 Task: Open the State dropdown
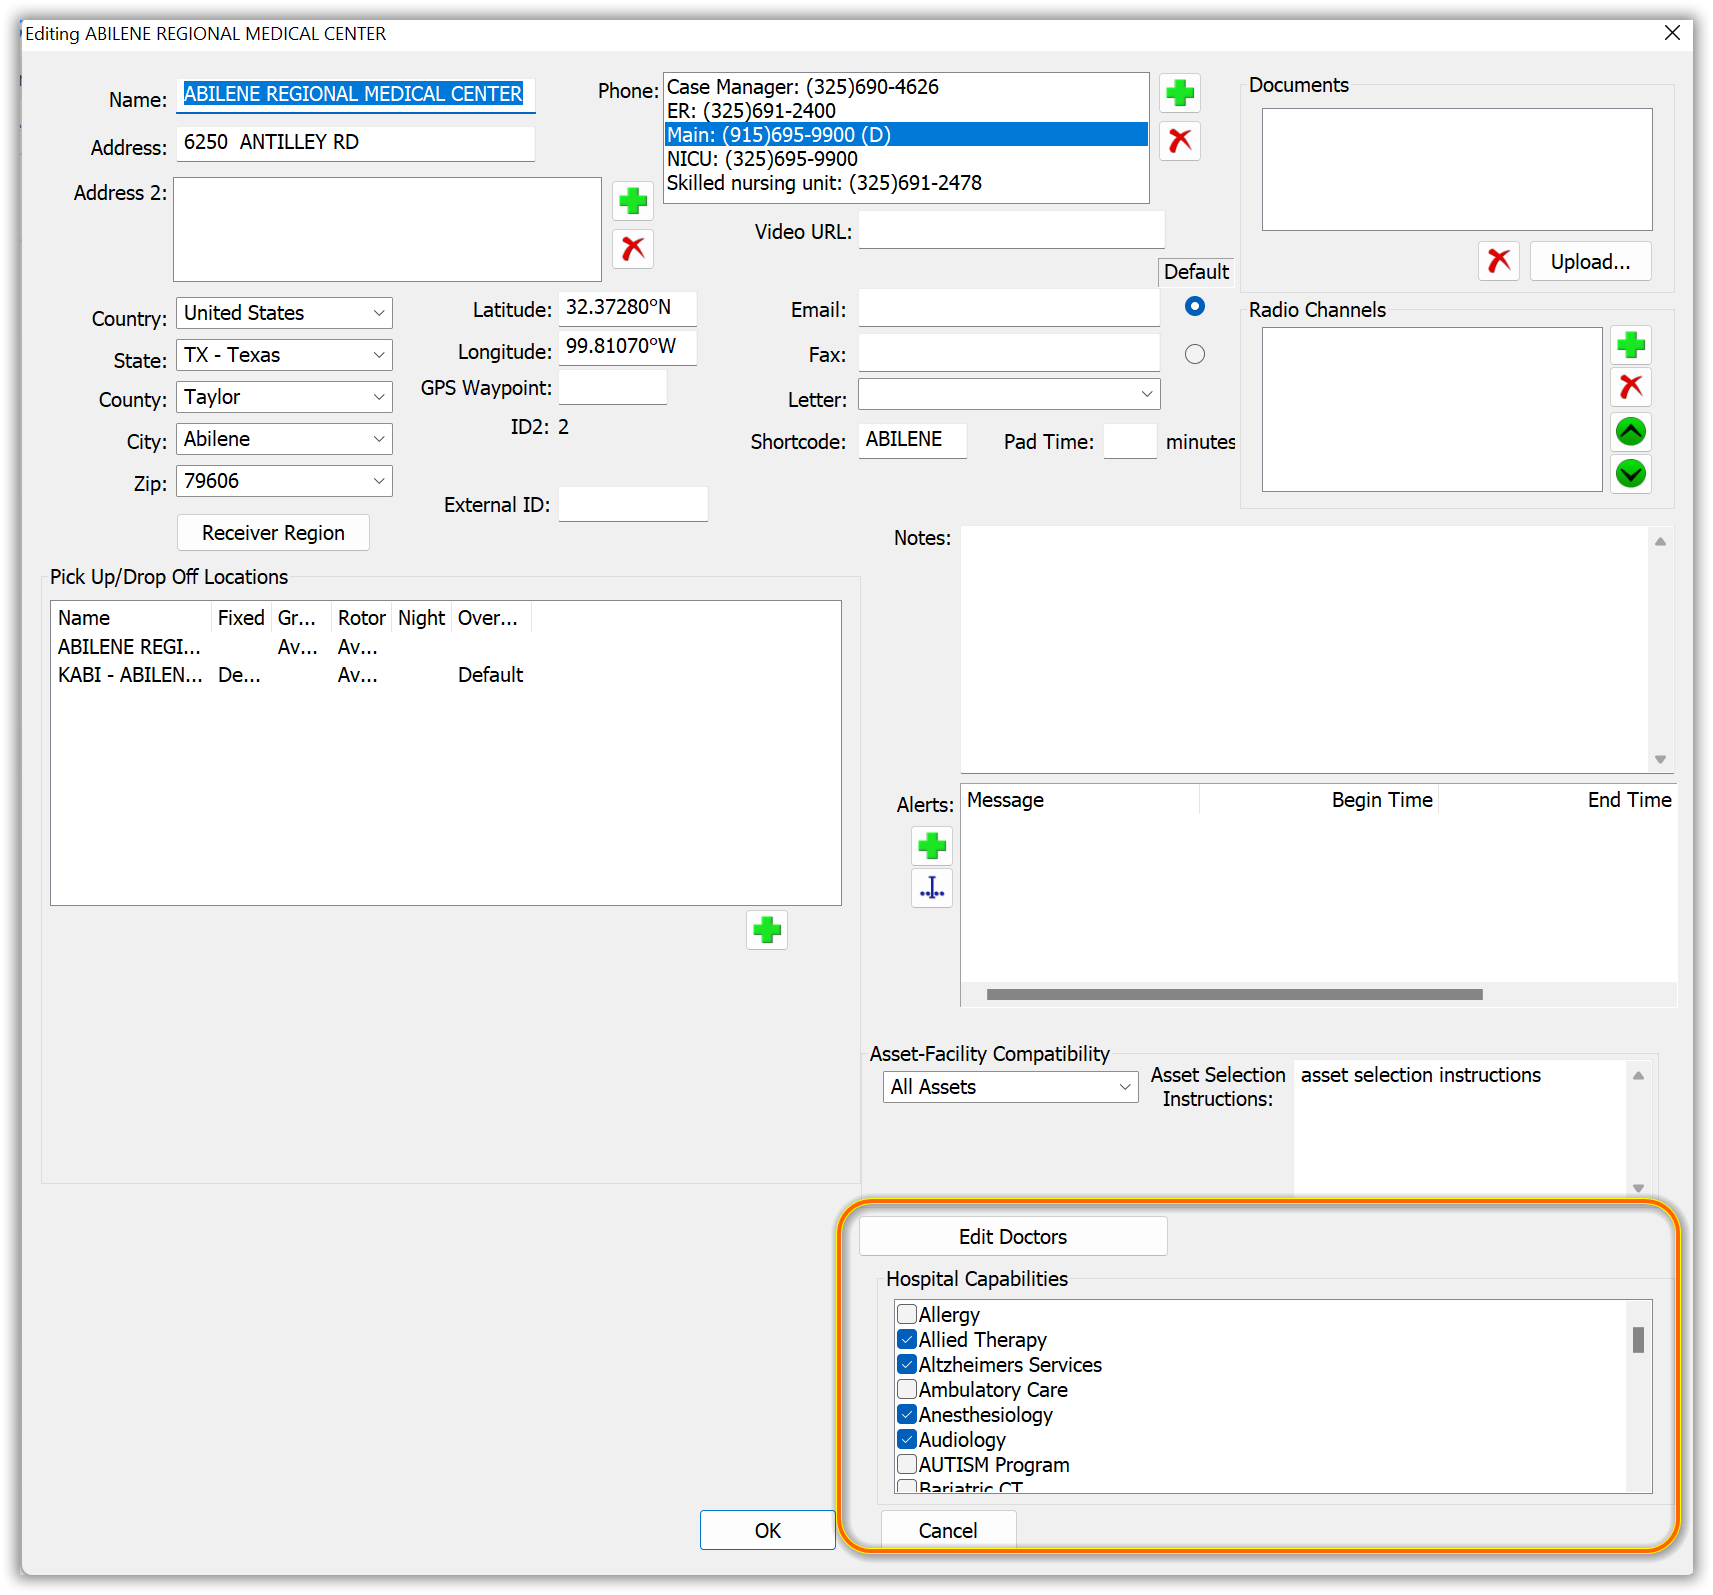284,355
